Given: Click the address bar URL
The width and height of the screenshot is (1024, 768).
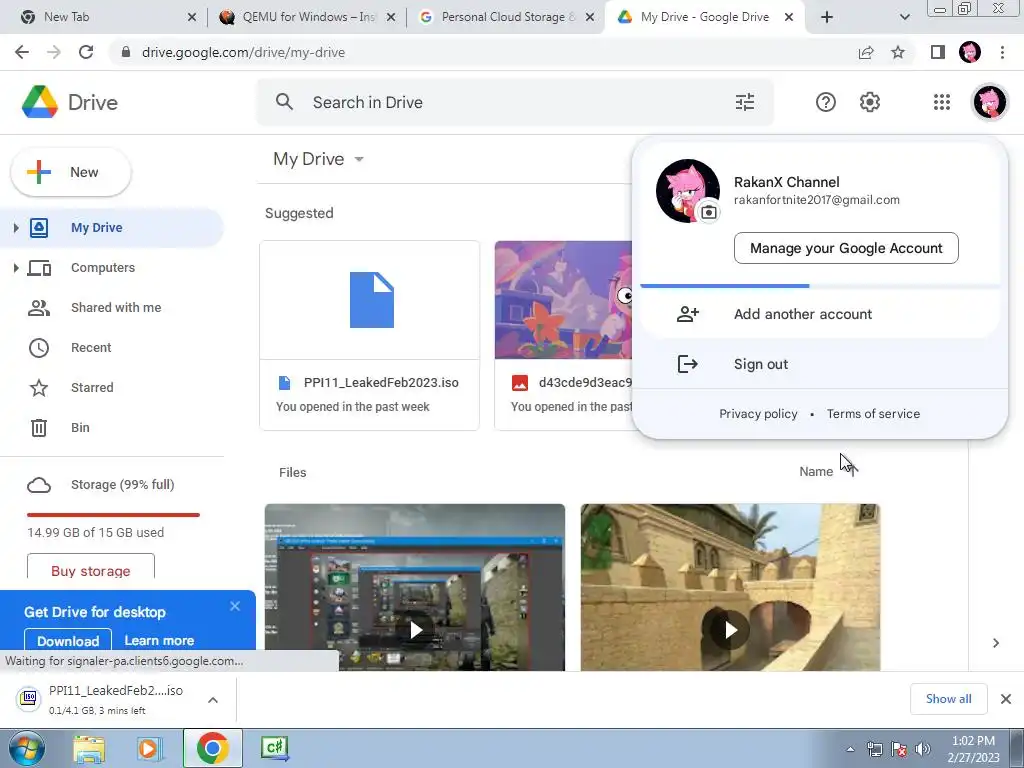Looking at the screenshot, I should point(244,52).
